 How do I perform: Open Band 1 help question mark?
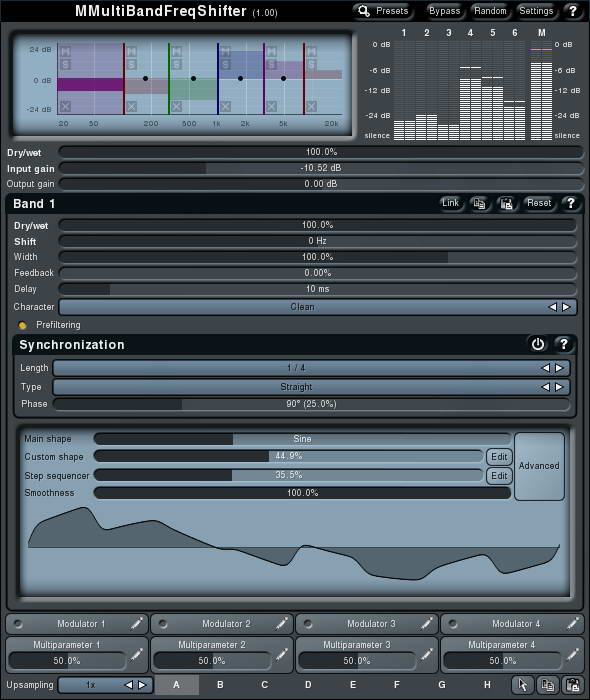tap(571, 204)
